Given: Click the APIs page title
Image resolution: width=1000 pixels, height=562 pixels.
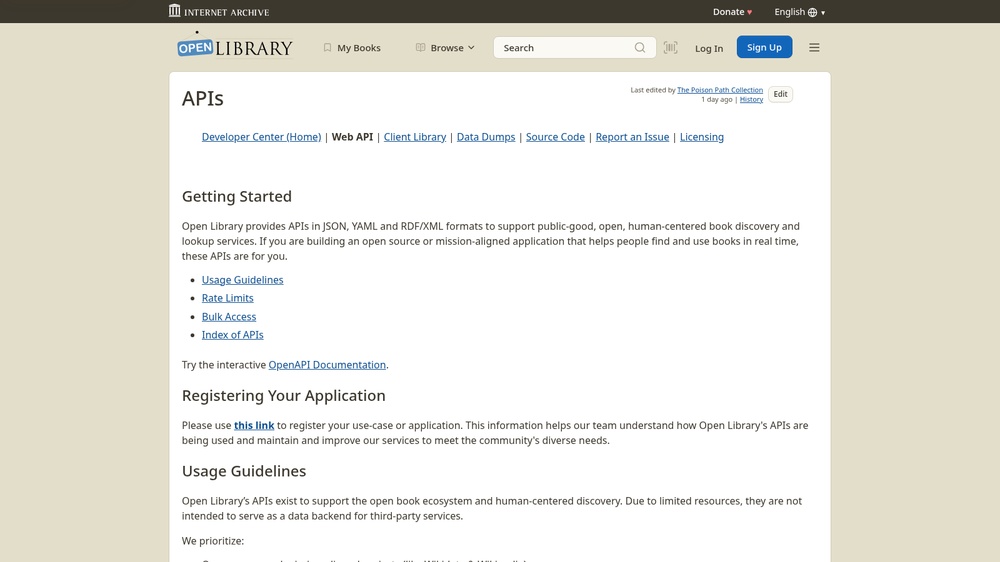Looking at the screenshot, I should point(203,98).
